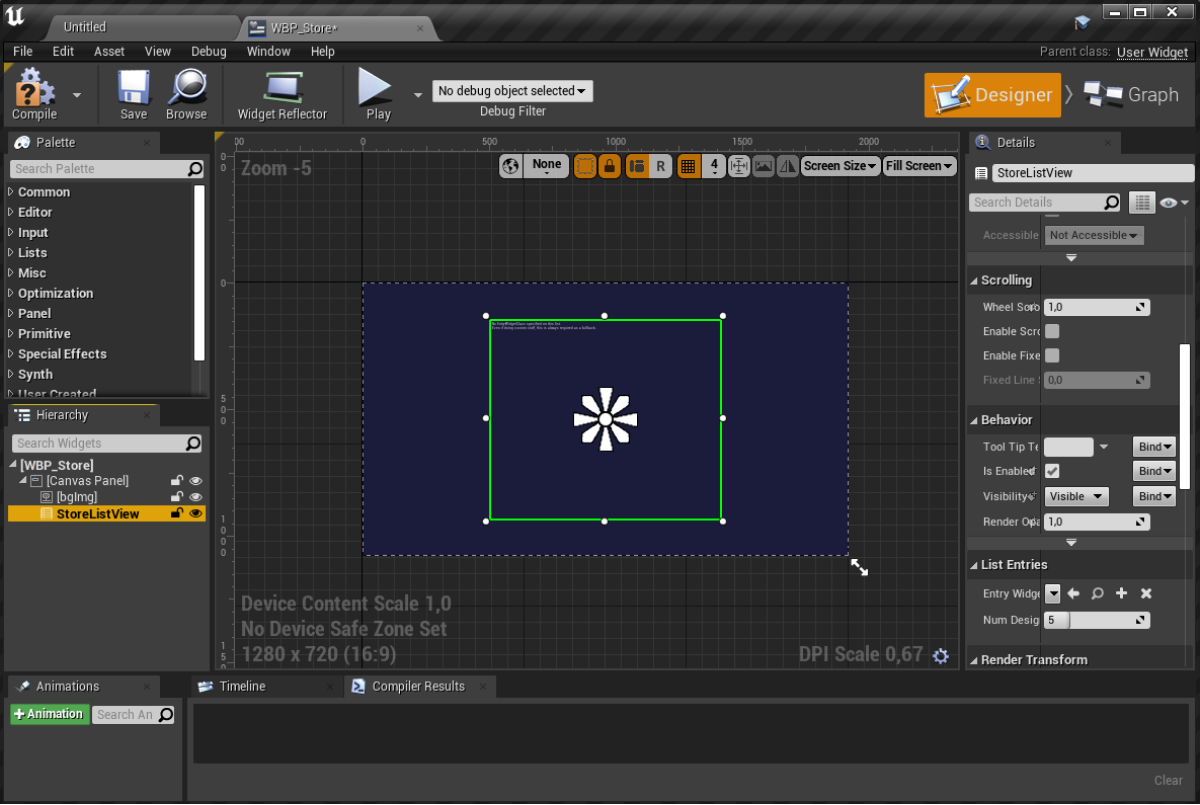The image size is (1200, 805).
Task: Click the green Animation add button
Action: tap(48, 714)
